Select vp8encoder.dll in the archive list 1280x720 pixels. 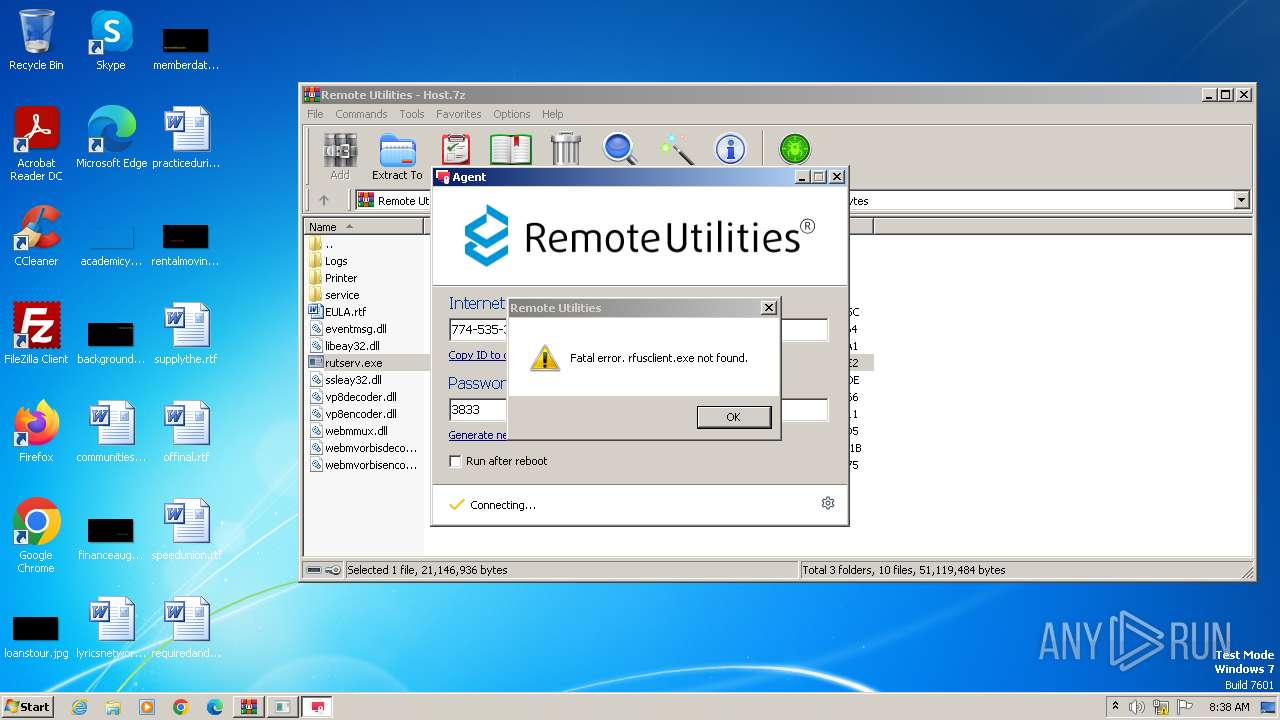click(x=360, y=414)
